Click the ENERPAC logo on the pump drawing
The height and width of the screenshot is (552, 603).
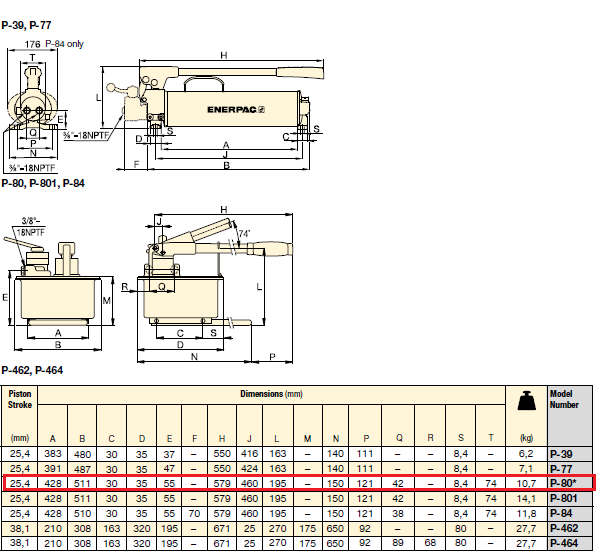click(236, 110)
